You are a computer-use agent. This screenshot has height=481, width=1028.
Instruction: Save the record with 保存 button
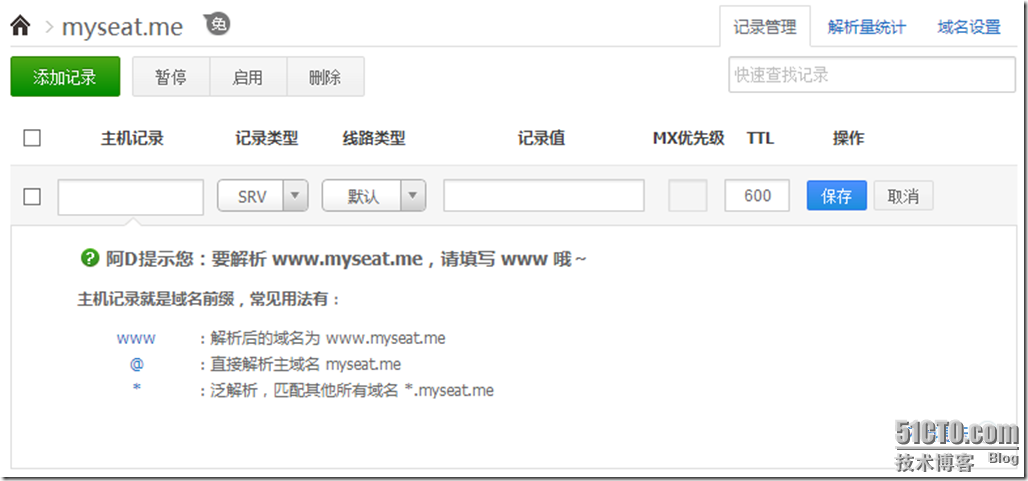coord(837,196)
